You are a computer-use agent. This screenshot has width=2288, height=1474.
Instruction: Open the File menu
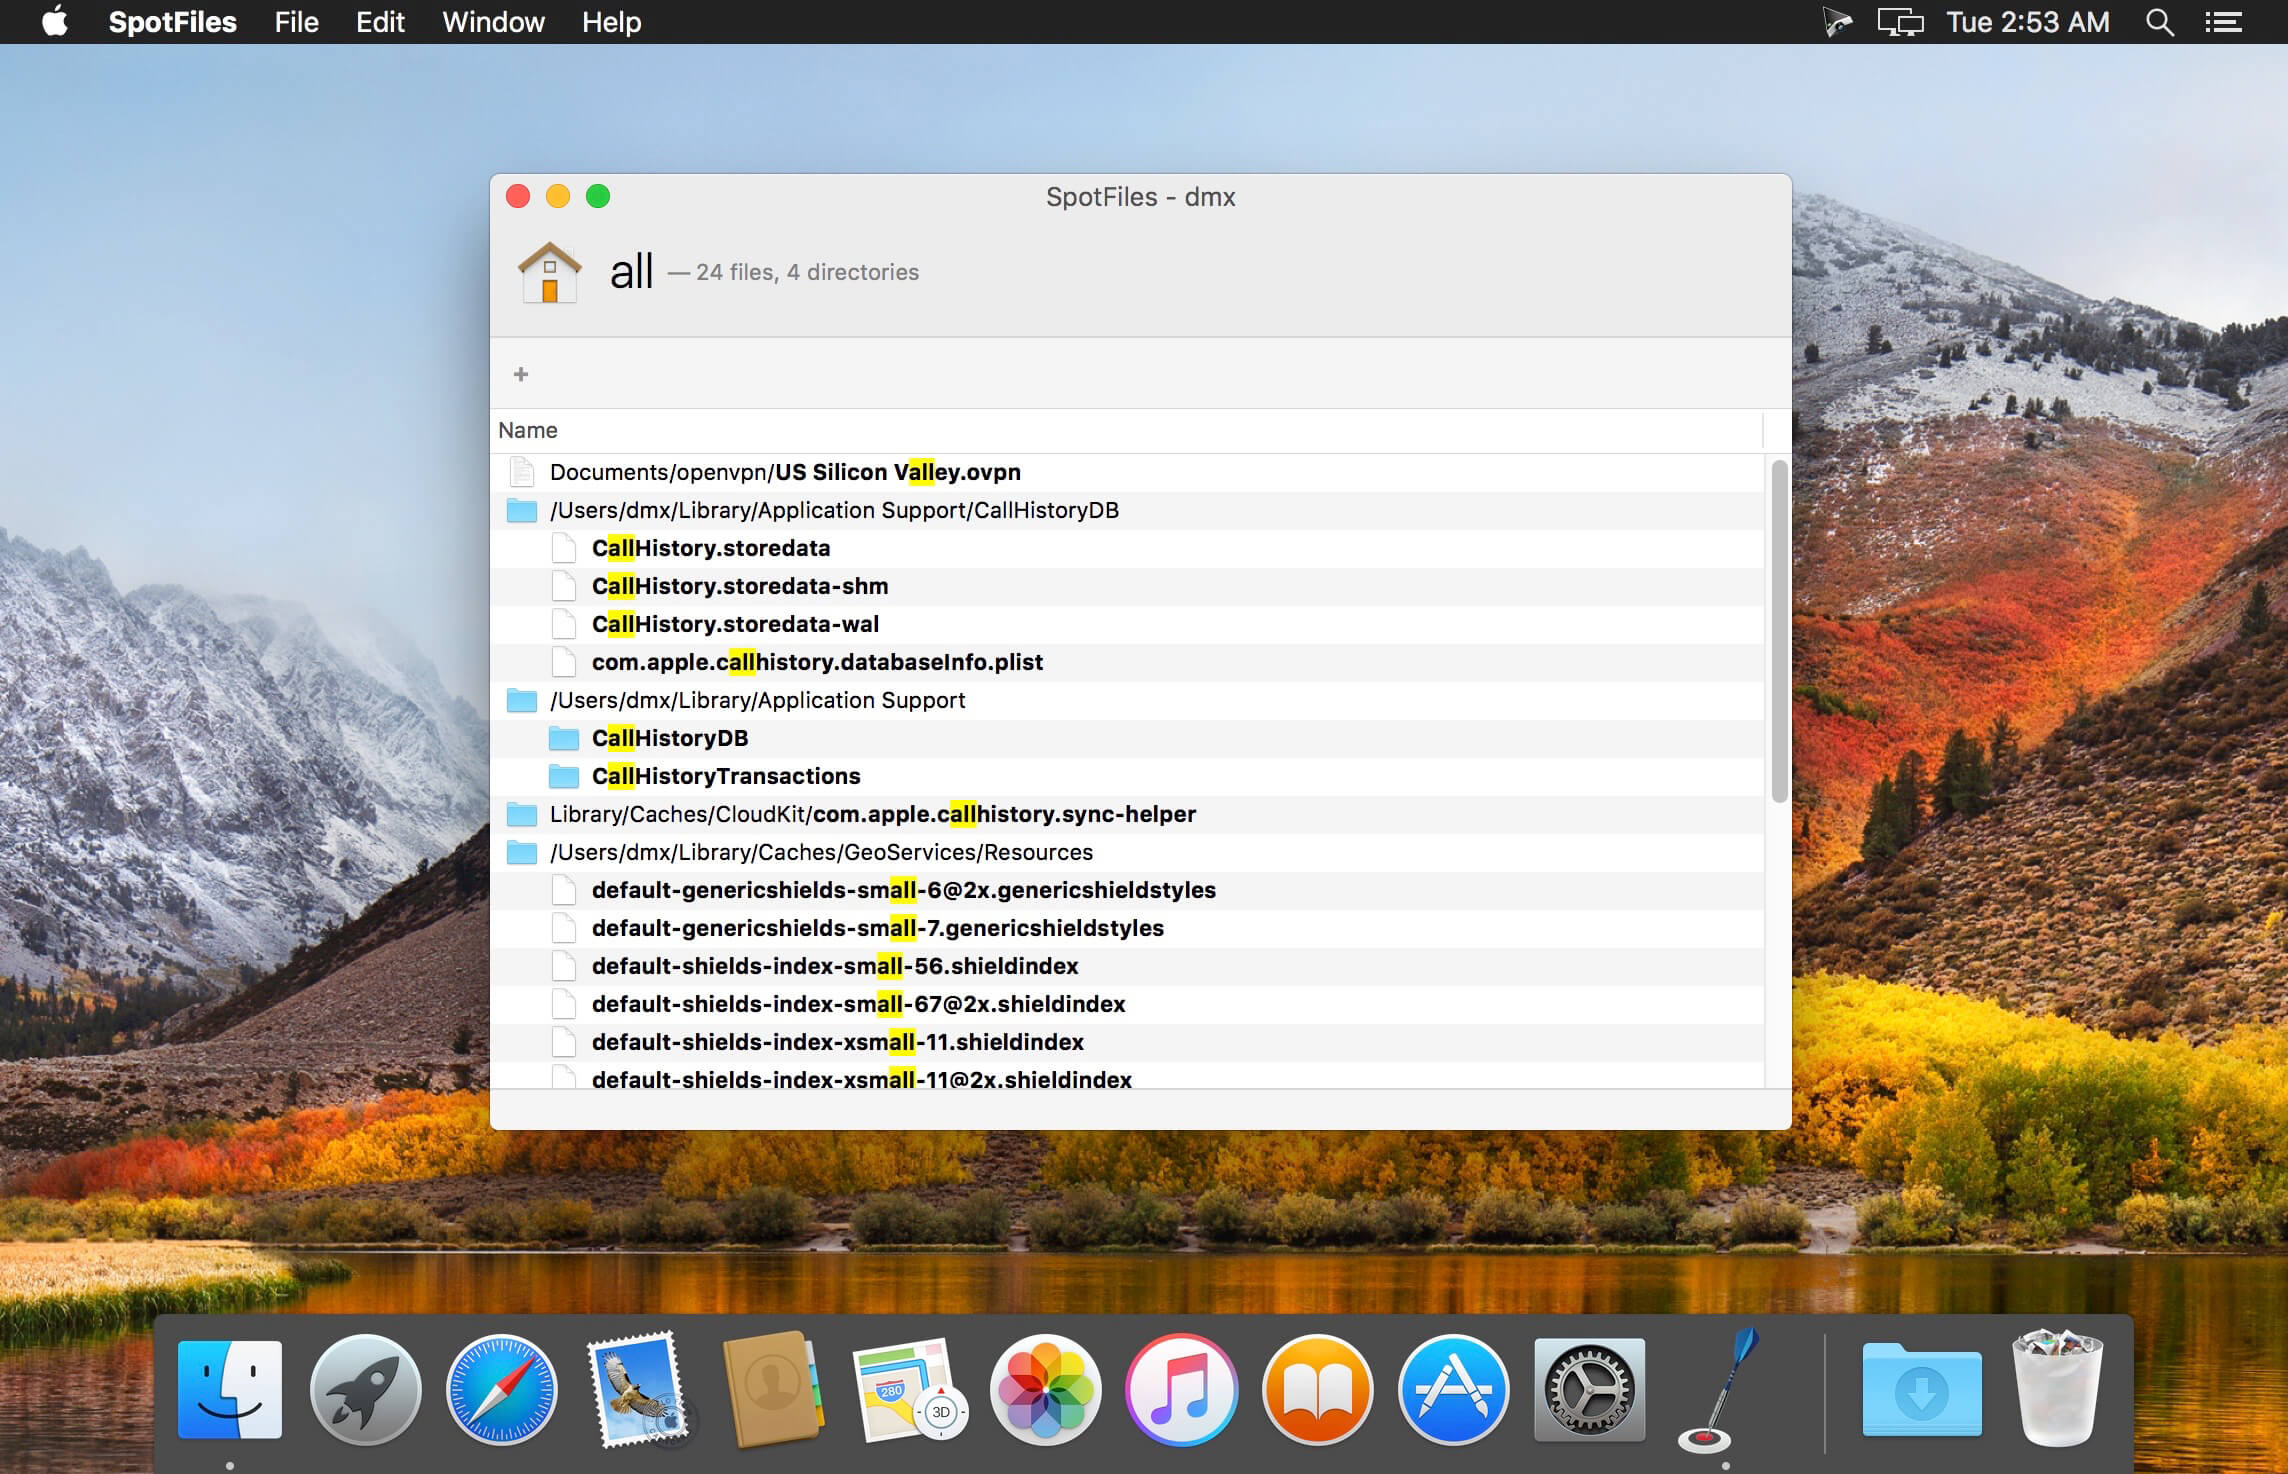(296, 22)
